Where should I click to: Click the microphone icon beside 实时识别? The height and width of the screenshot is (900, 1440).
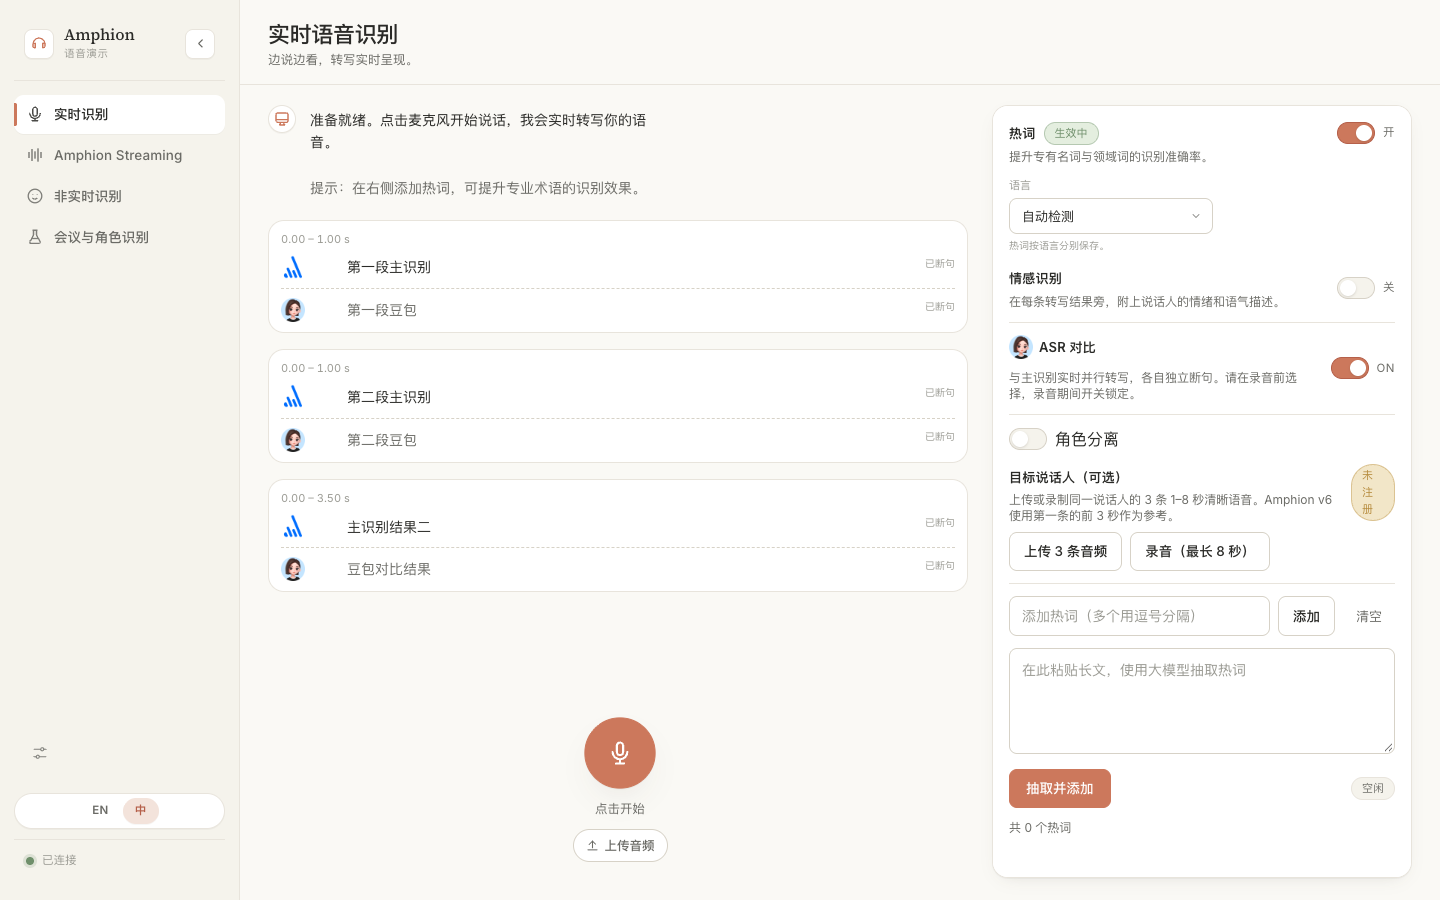pyautogui.click(x=35, y=114)
